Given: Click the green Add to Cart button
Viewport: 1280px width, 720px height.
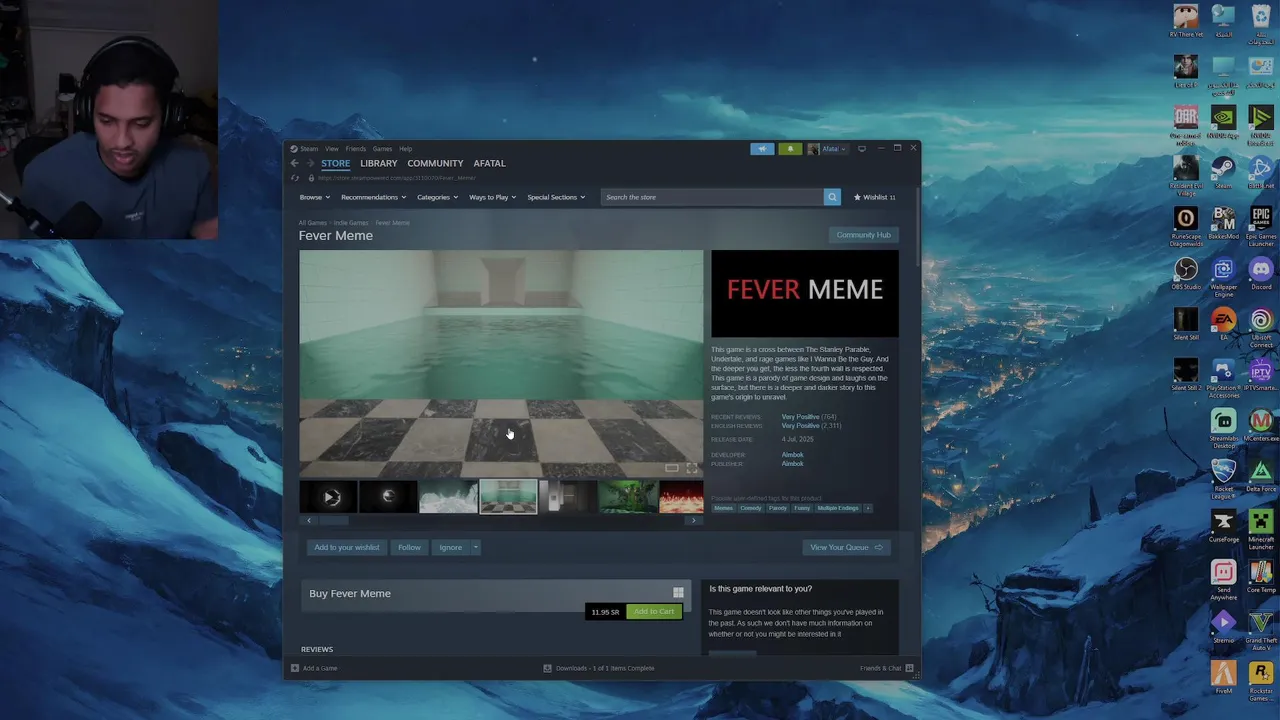Looking at the screenshot, I should (x=654, y=612).
